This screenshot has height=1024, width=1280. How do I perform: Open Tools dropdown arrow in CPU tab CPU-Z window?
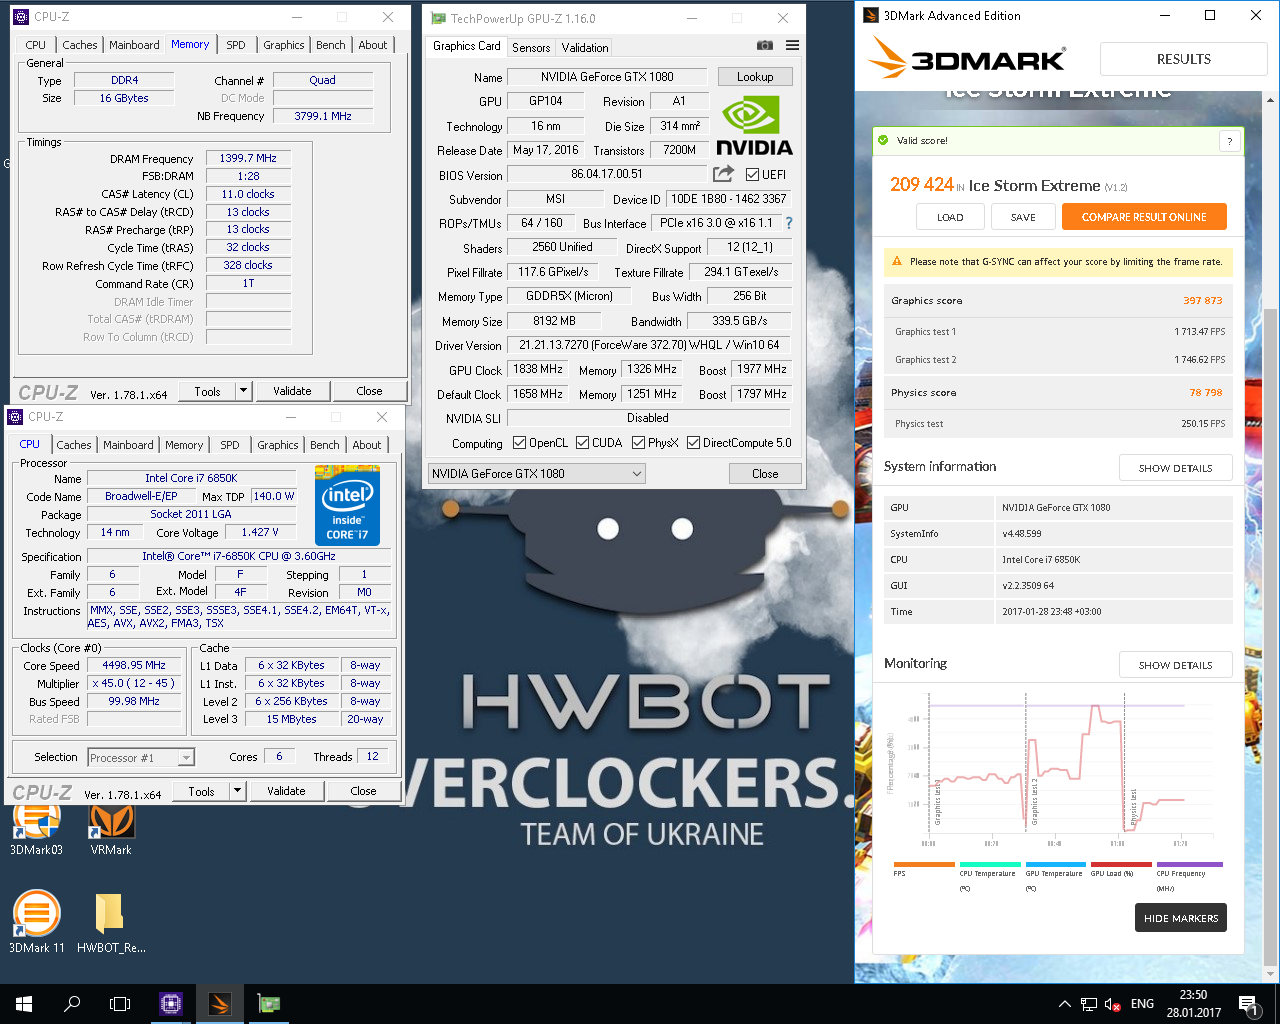(x=237, y=791)
